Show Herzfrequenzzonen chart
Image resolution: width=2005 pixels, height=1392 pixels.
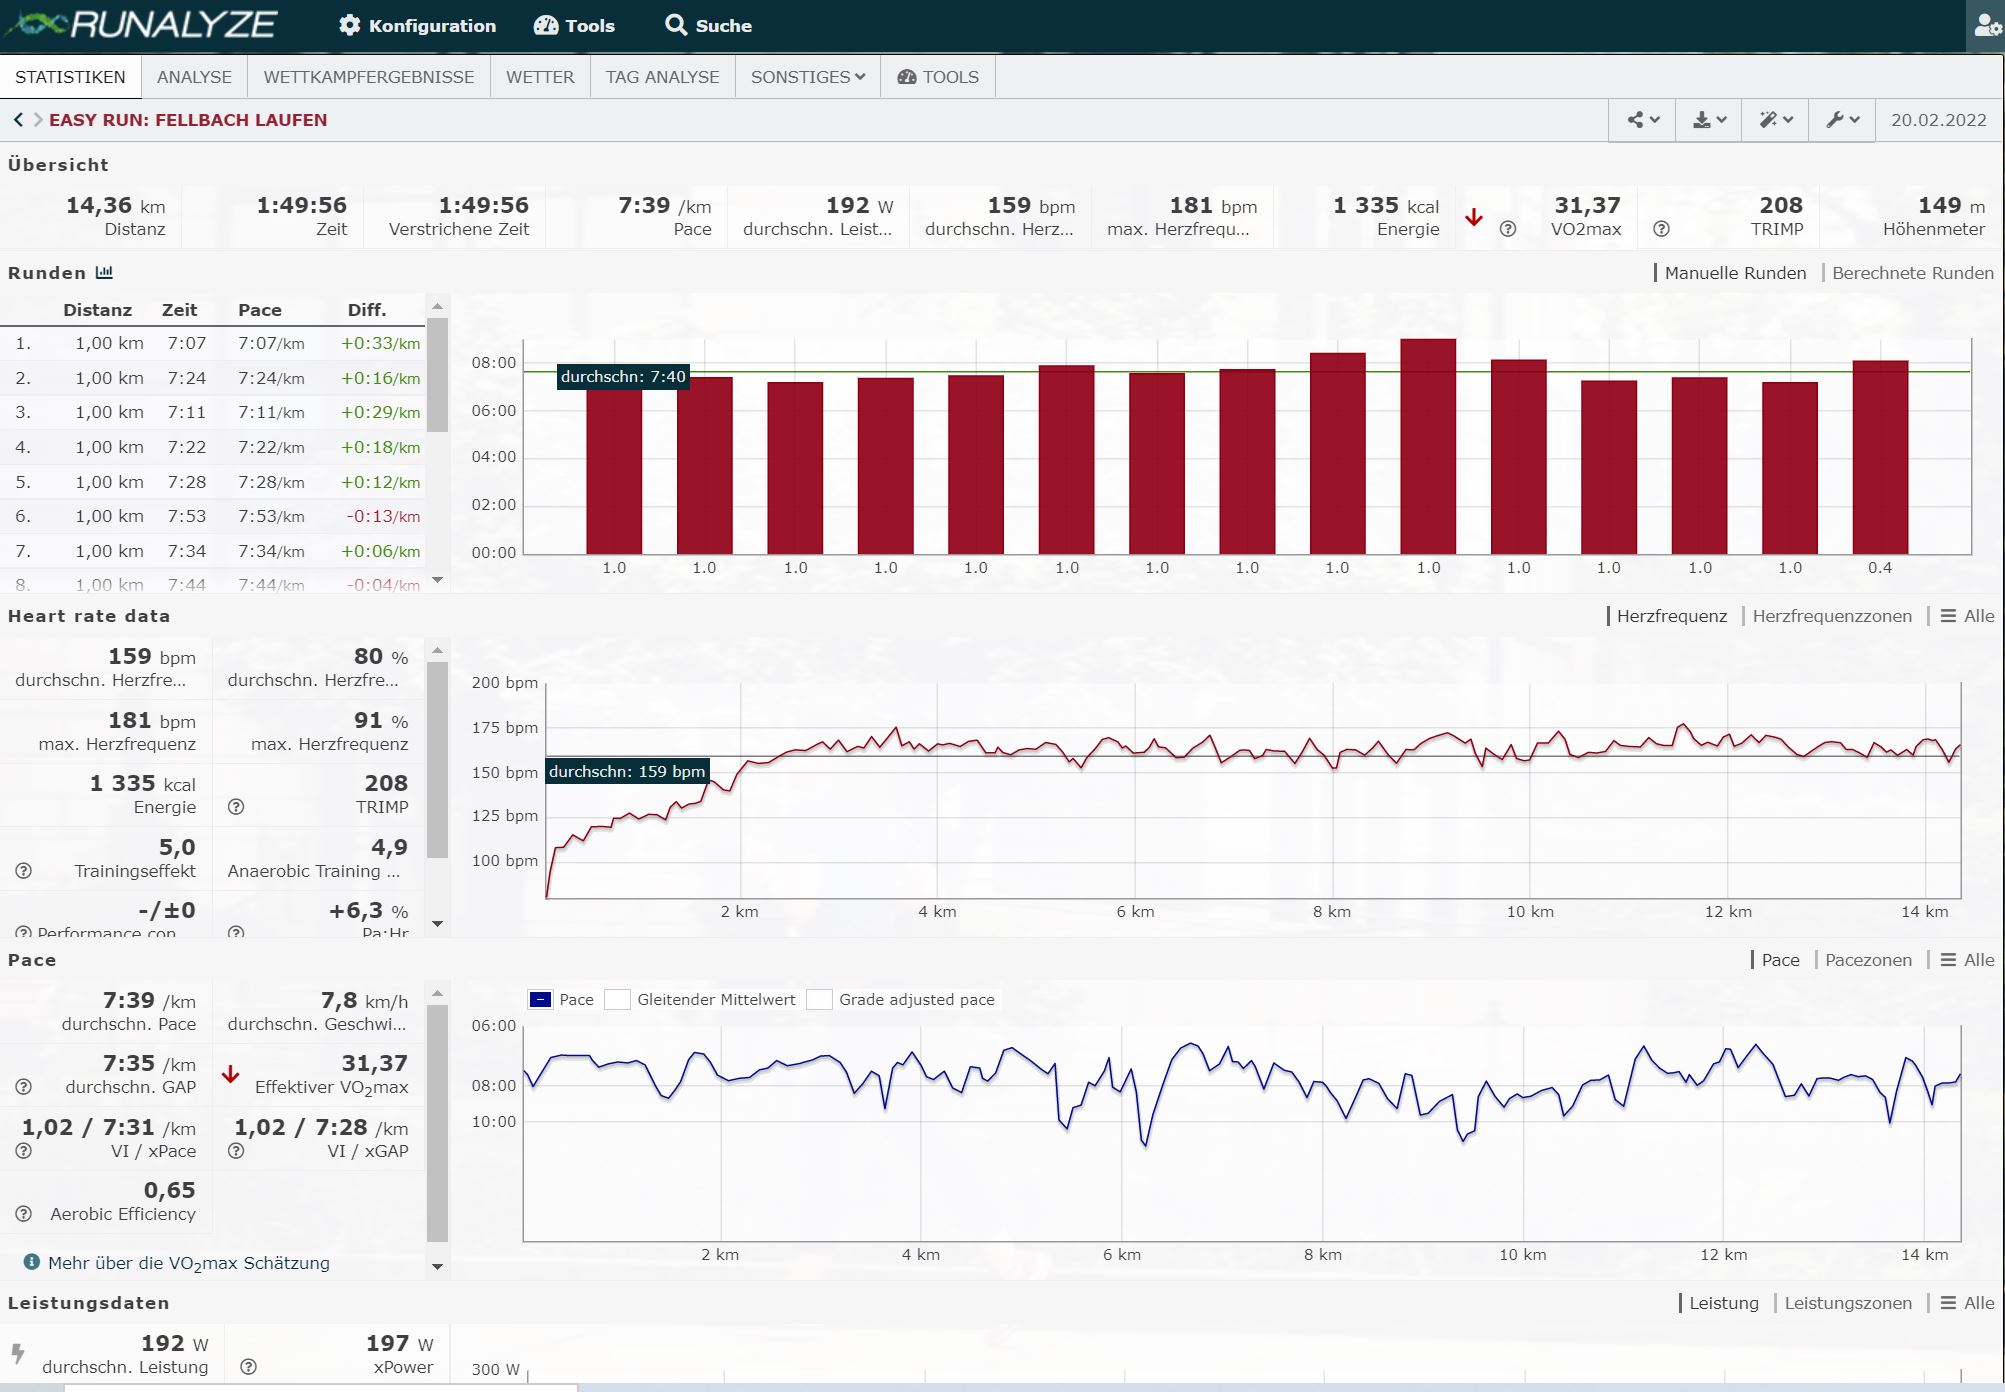(x=1831, y=616)
